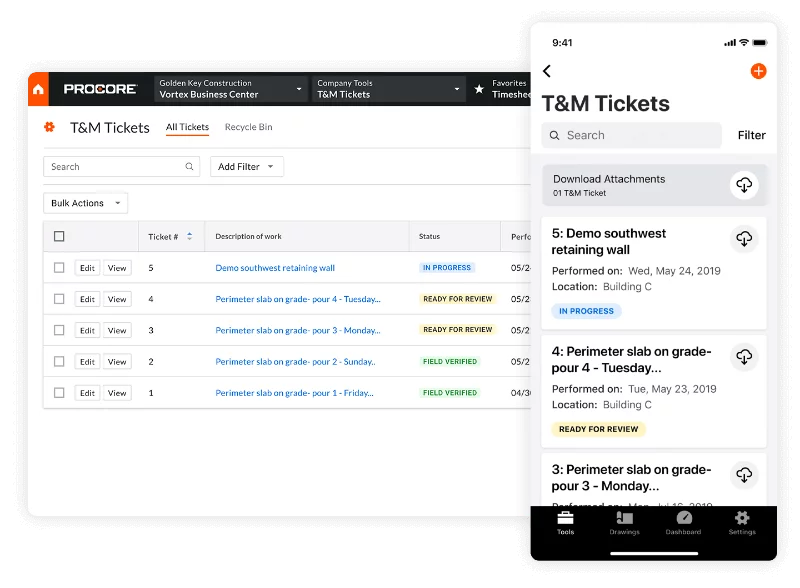Tap the orange plus icon to add ticket

(758, 71)
